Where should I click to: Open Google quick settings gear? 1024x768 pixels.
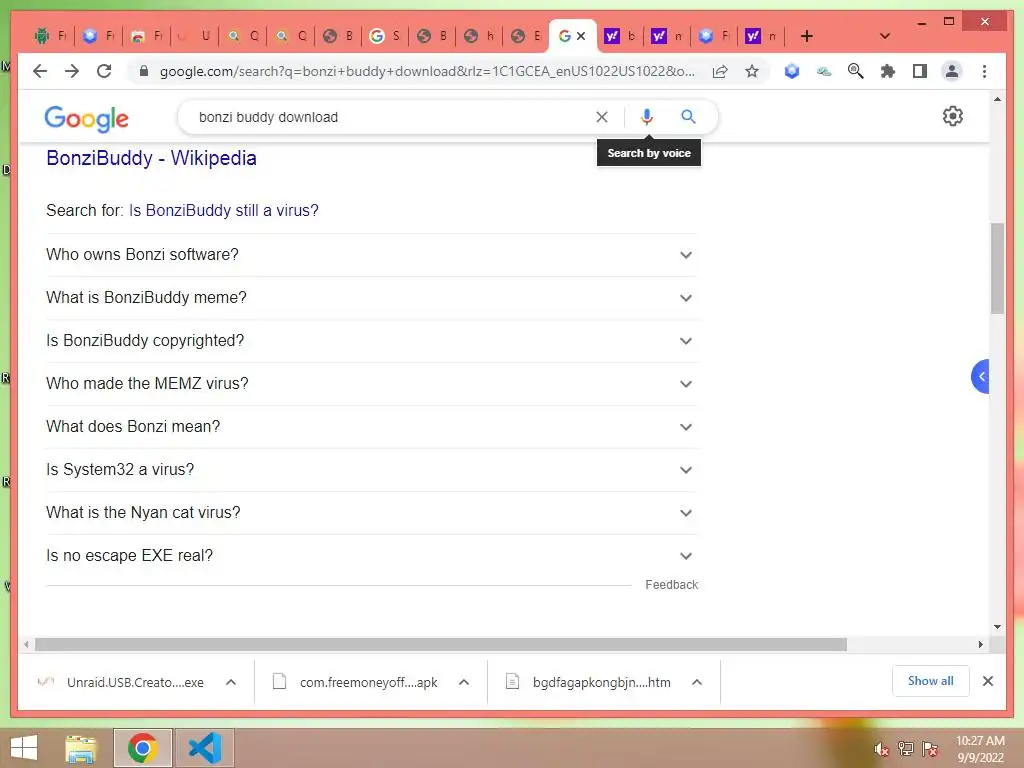952,116
